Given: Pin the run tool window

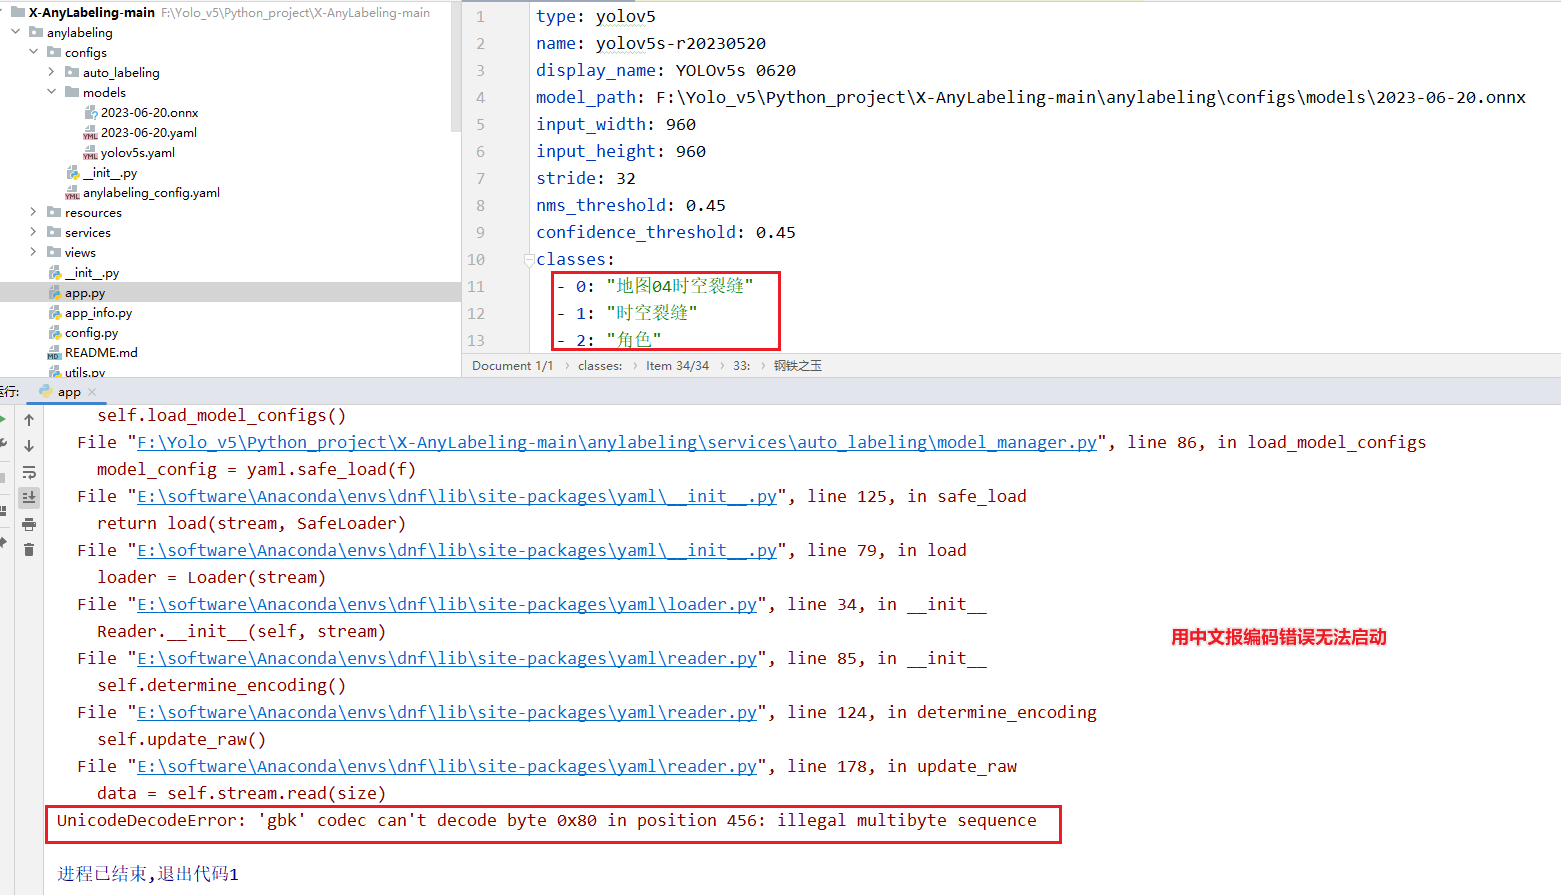Looking at the screenshot, I should point(4,540).
